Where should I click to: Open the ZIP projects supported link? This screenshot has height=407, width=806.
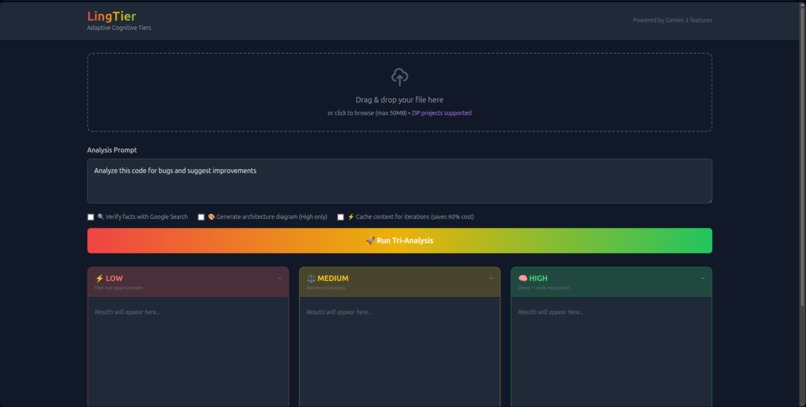(x=441, y=113)
